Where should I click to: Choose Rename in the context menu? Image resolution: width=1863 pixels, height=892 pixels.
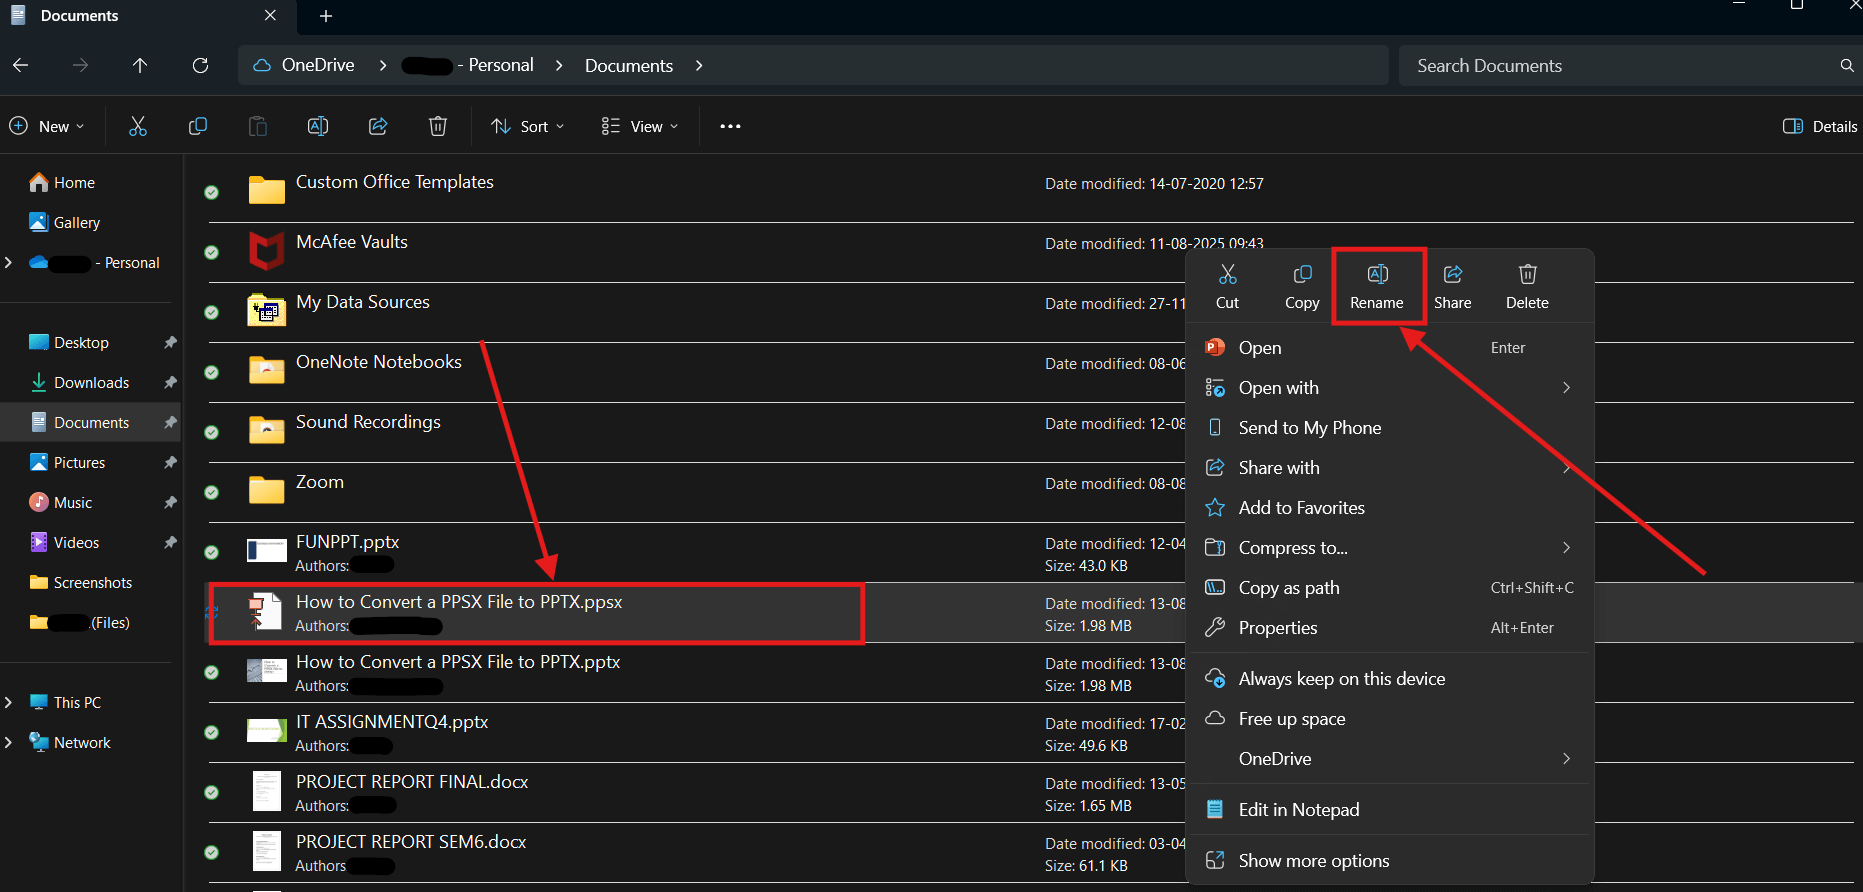[x=1377, y=286]
